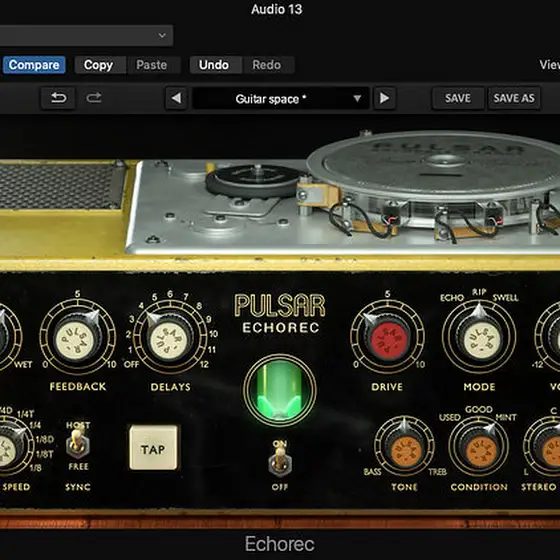Viewport: 560px width, 560px height.
Task: Click the SAVE preset button
Action: tap(458, 98)
